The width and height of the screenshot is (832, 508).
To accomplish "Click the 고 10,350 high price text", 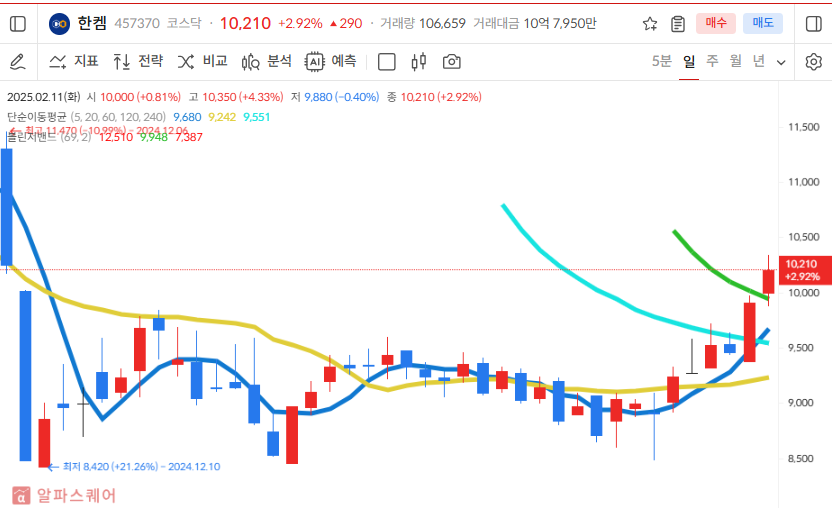I will pyautogui.click(x=236, y=97).
